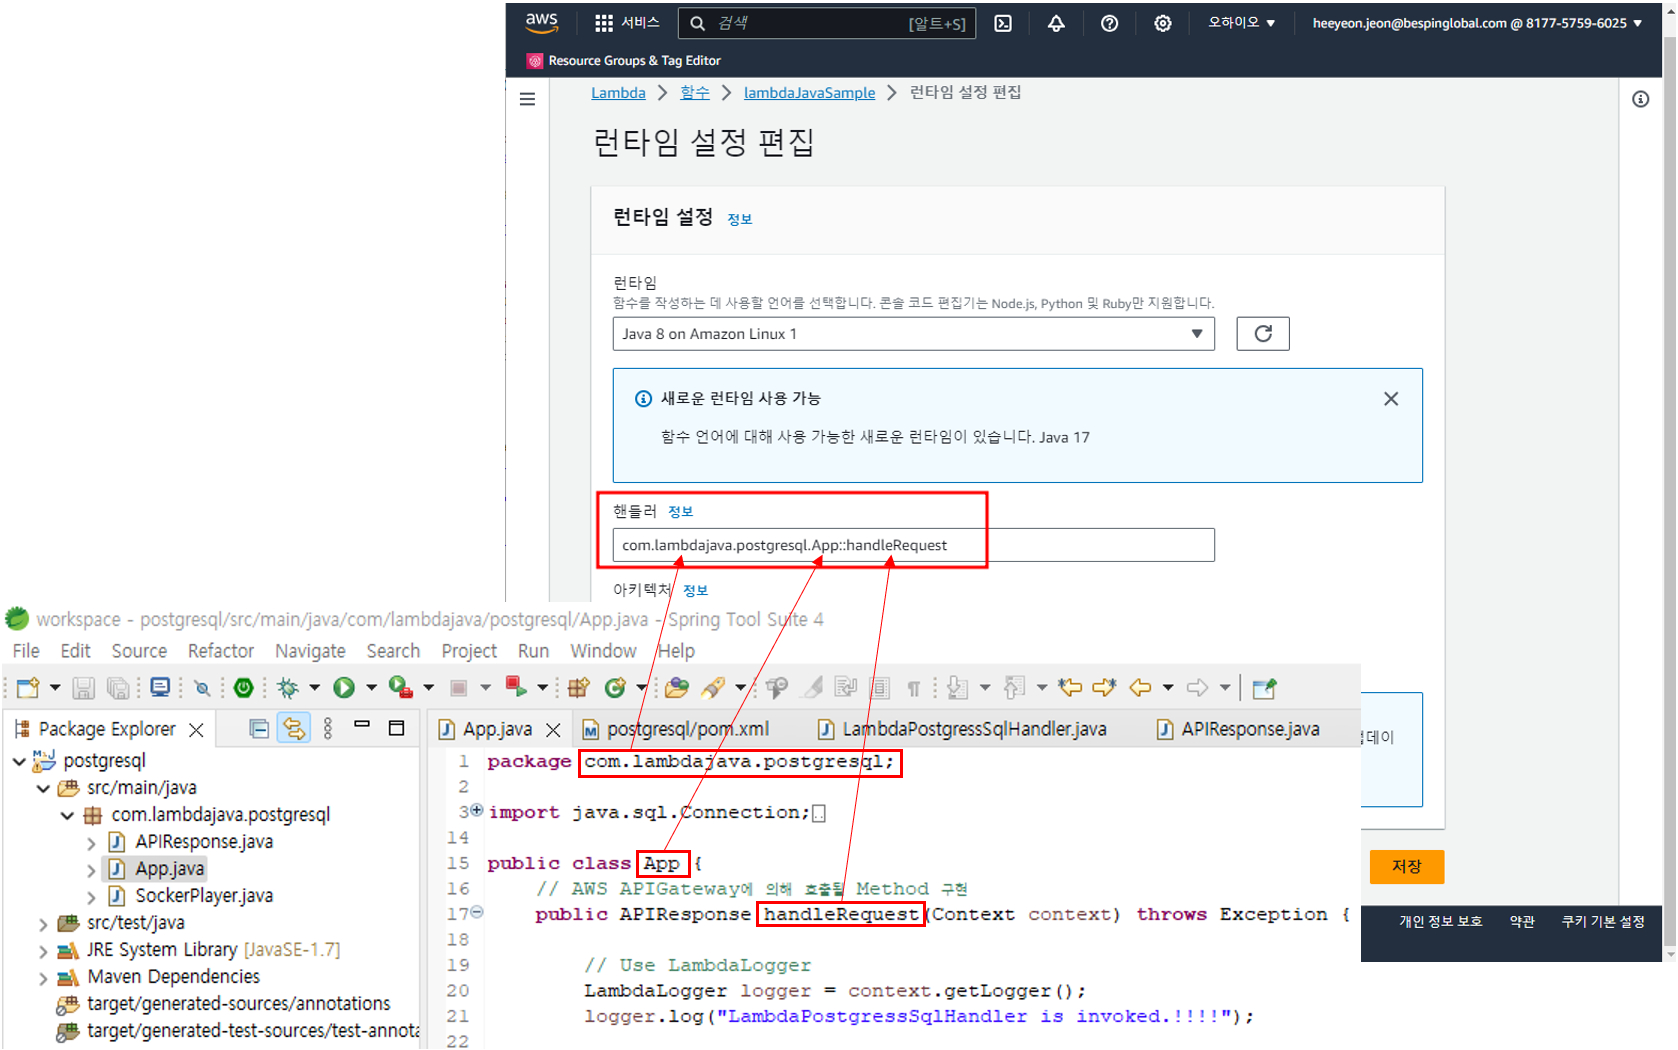Viewport: 1678px width, 1050px height.
Task: Expand Maven Dependencies node
Action: [x=43, y=978]
